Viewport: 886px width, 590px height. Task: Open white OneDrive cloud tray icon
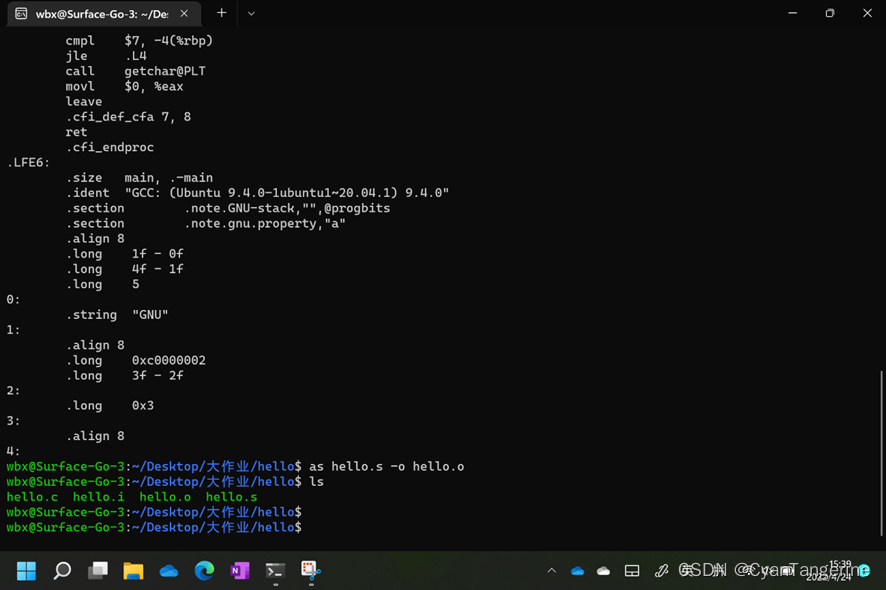coord(603,571)
